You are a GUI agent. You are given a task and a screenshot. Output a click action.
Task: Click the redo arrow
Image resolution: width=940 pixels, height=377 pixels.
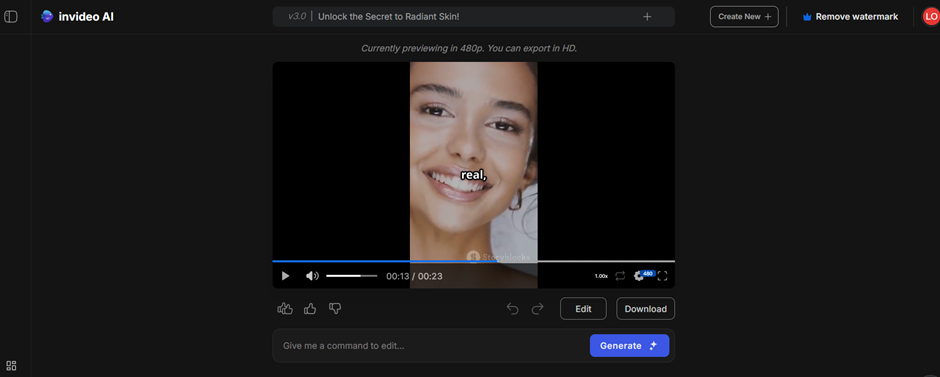pyautogui.click(x=538, y=309)
